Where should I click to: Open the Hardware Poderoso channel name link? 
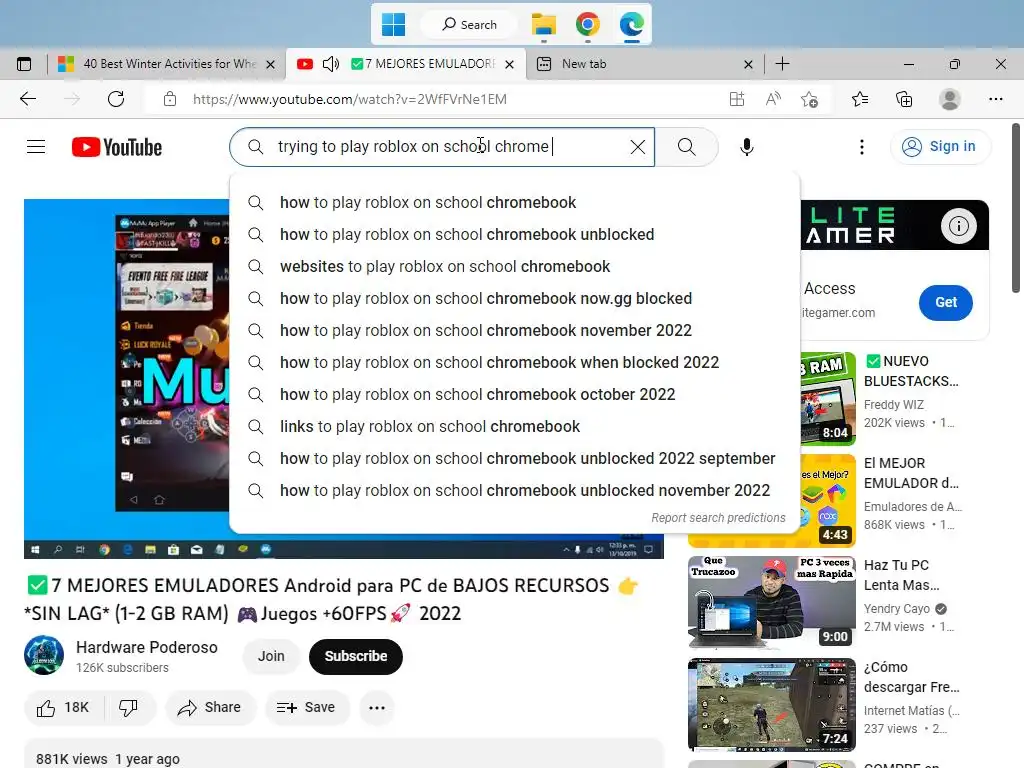coord(147,647)
